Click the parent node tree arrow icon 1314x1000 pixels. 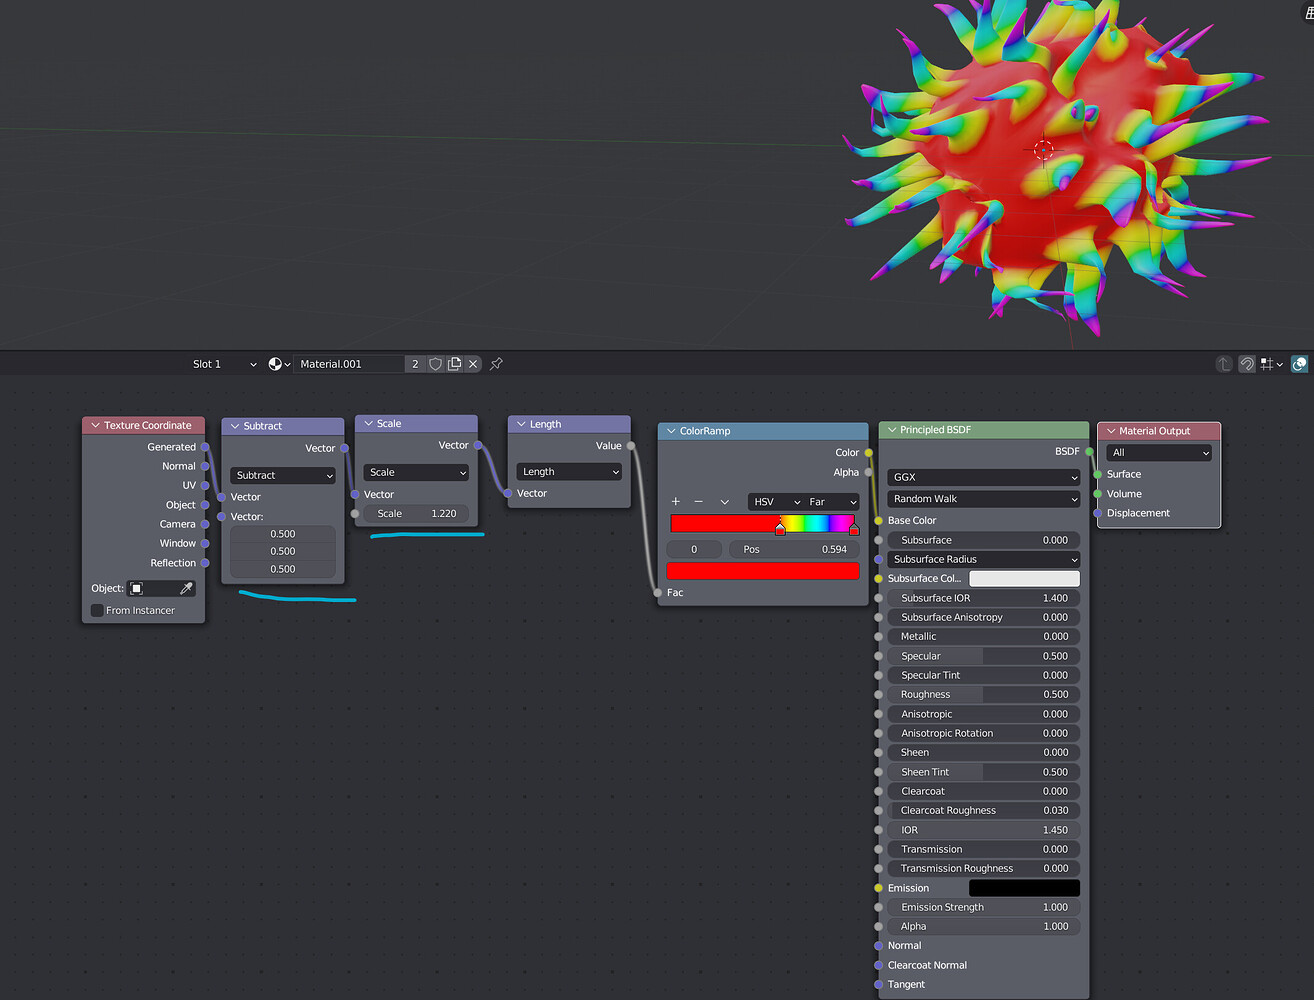1223,364
